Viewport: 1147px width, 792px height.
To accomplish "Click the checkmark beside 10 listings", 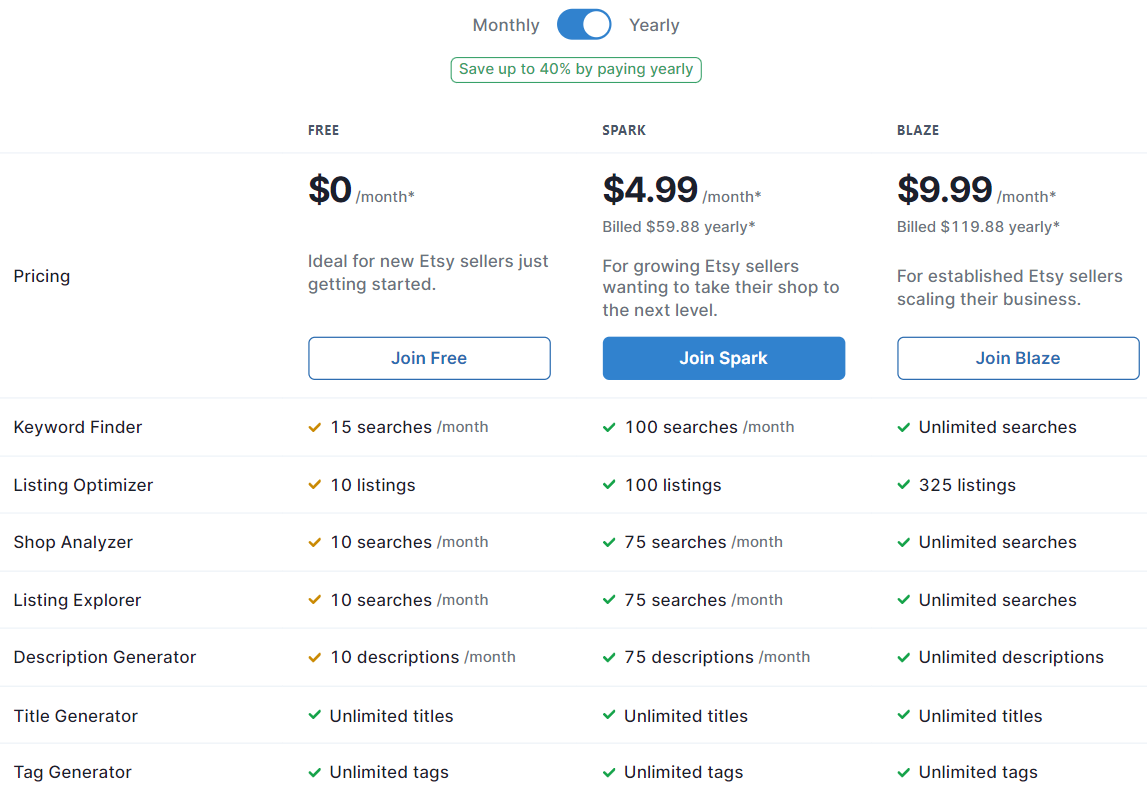I will coord(315,485).
